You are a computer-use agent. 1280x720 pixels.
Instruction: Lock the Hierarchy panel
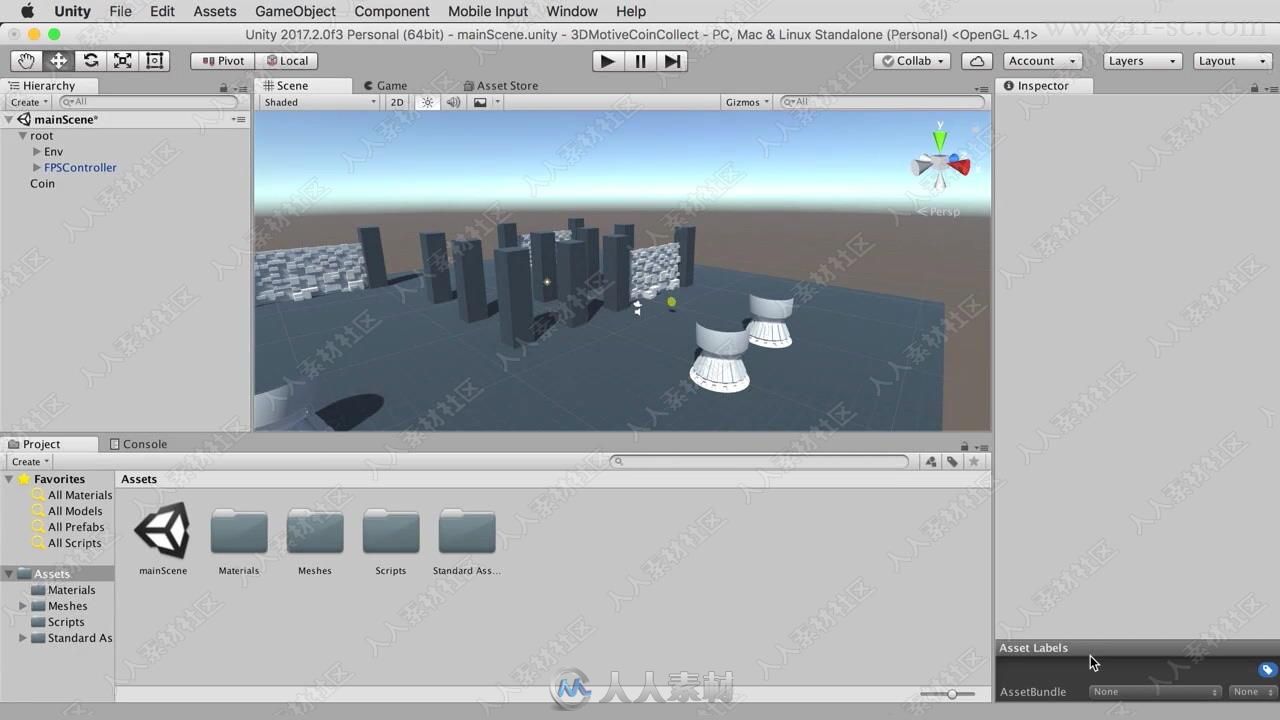[x=223, y=88]
